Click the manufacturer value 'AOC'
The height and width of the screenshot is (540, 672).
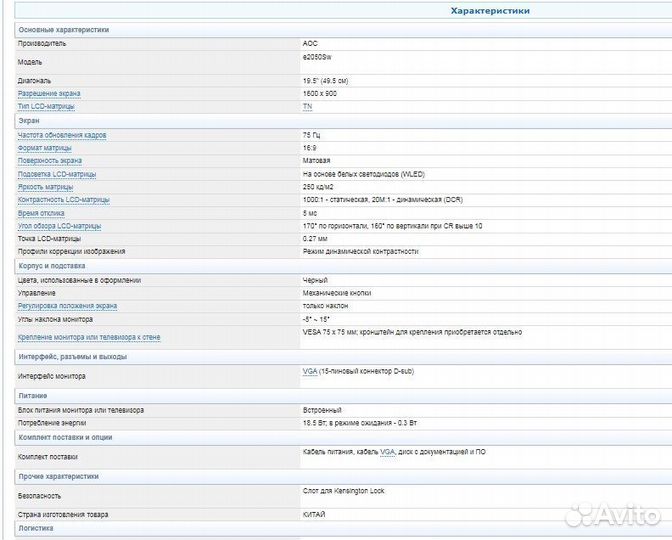[310, 43]
